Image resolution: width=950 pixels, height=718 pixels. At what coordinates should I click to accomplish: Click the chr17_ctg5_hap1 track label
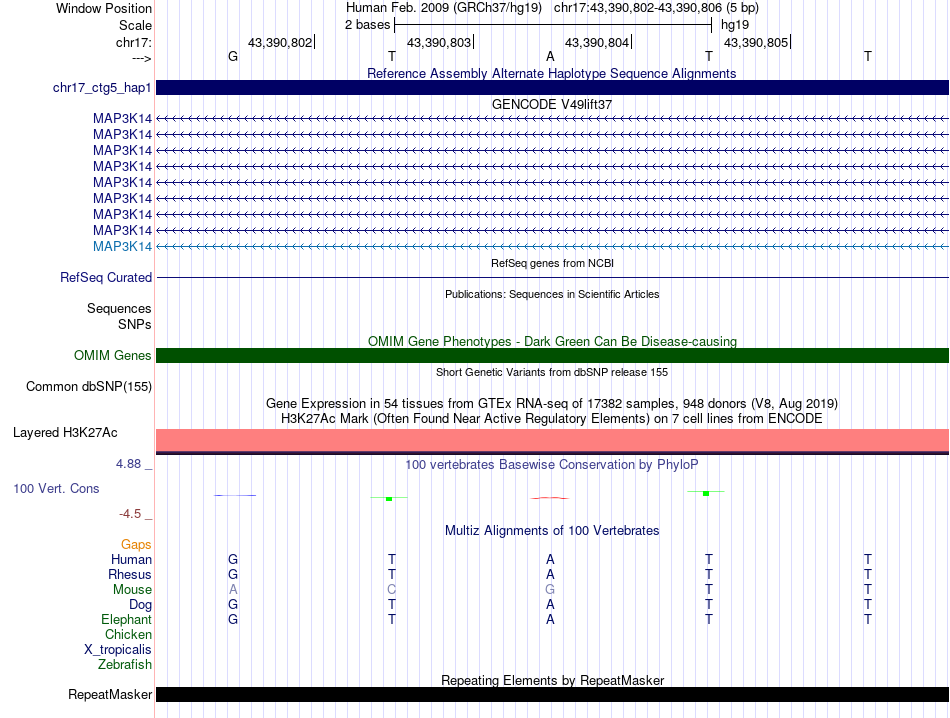pyautogui.click(x=102, y=88)
